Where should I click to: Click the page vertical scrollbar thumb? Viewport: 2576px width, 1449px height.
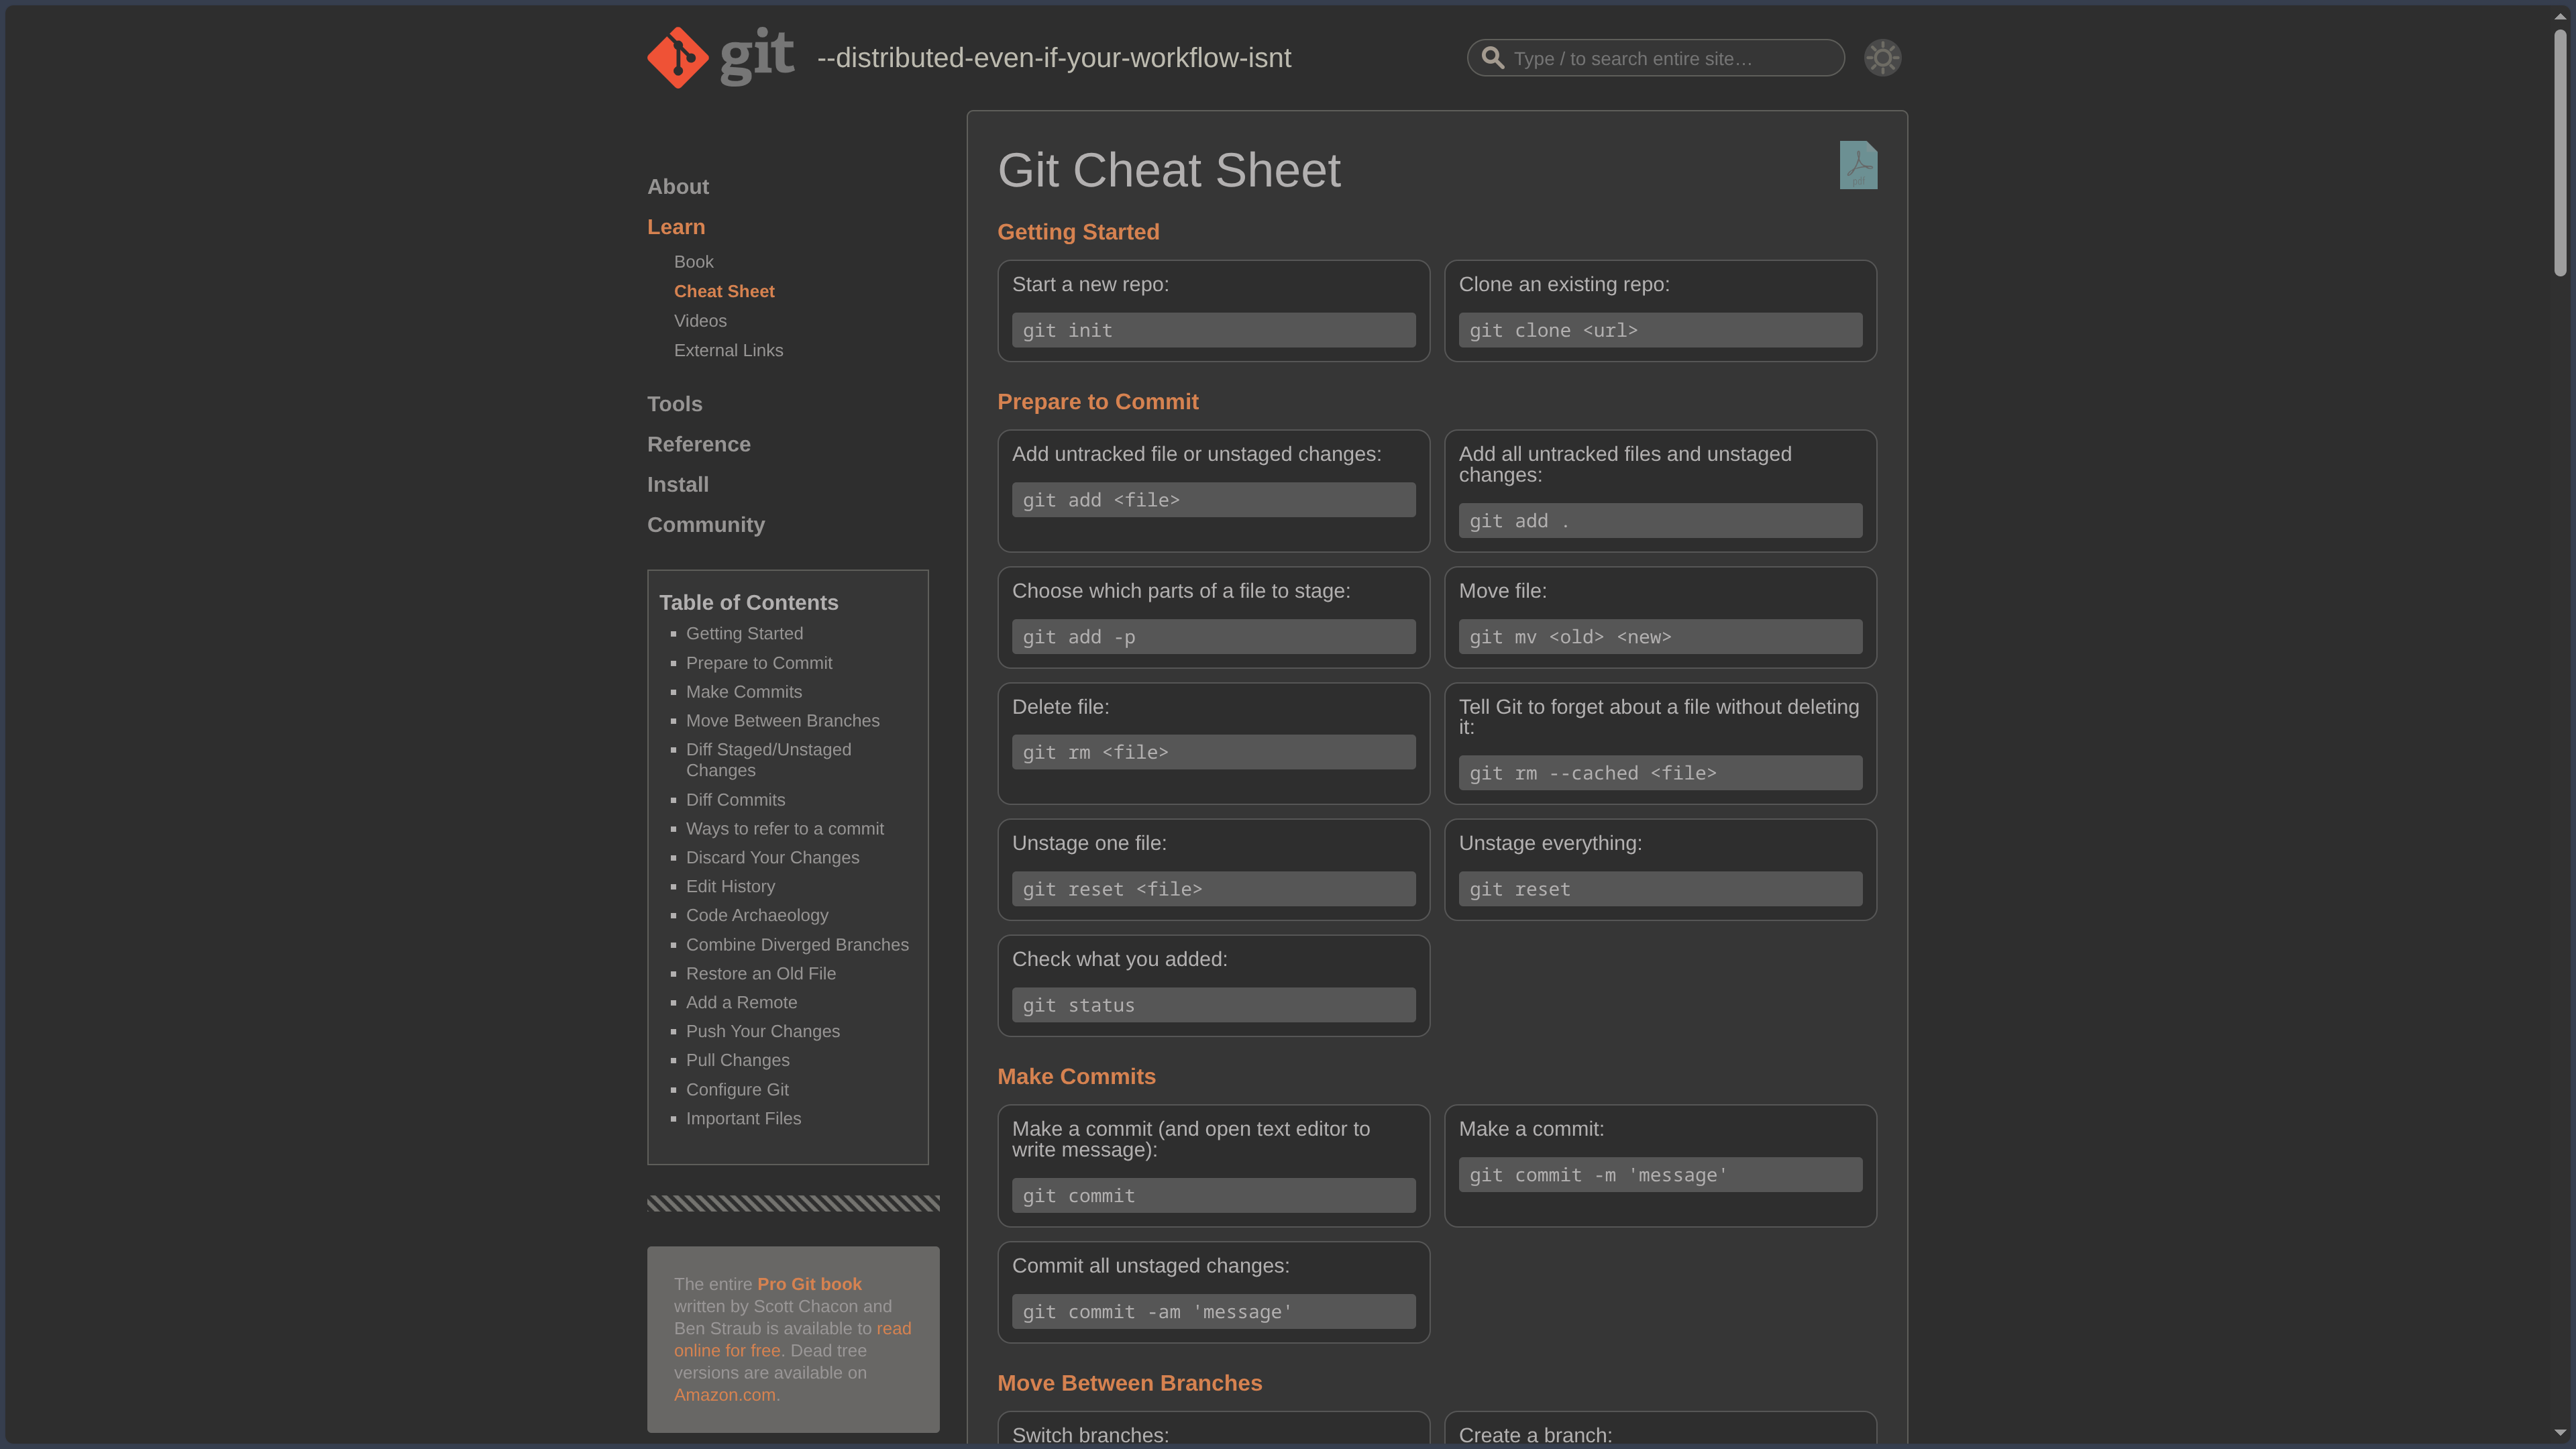(2560, 152)
